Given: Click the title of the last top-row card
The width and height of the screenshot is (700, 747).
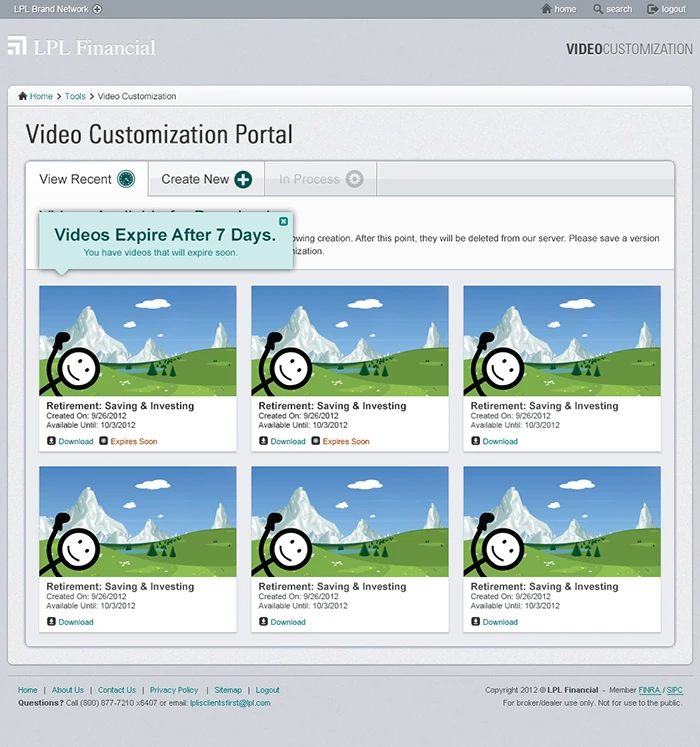Looking at the screenshot, I should click(x=545, y=406).
